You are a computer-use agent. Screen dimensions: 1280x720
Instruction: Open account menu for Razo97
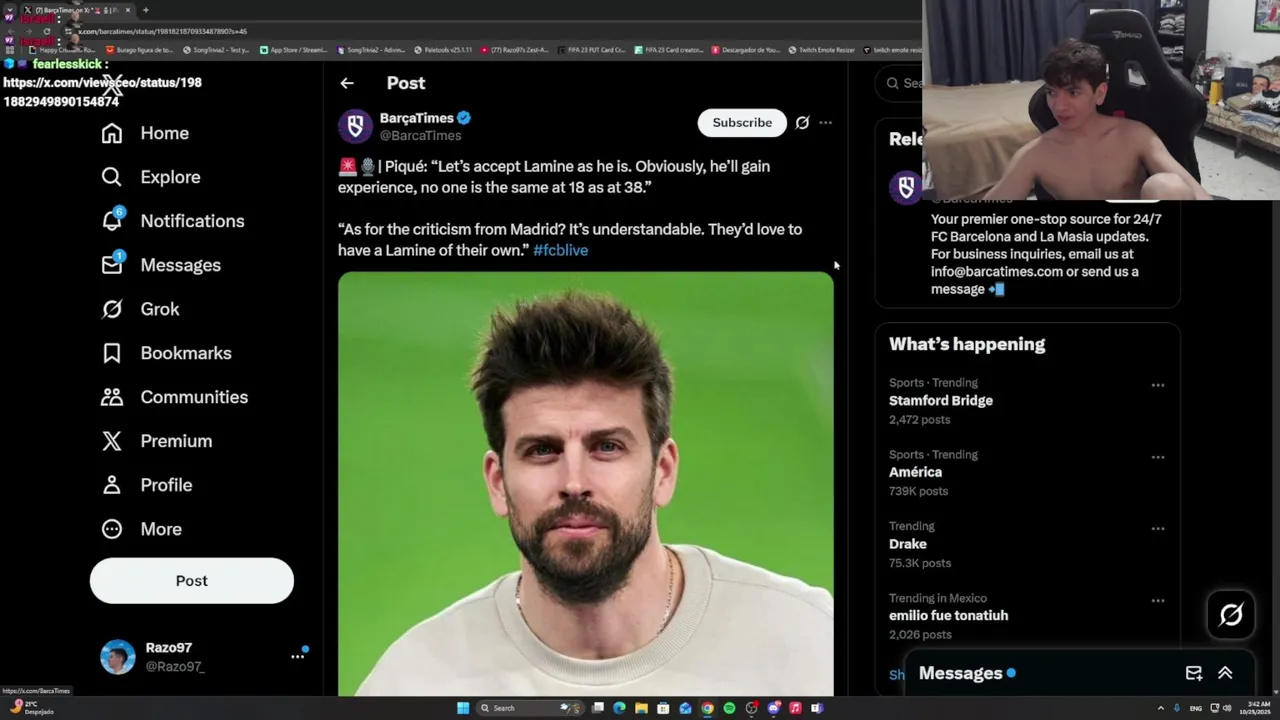click(x=297, y=656)
